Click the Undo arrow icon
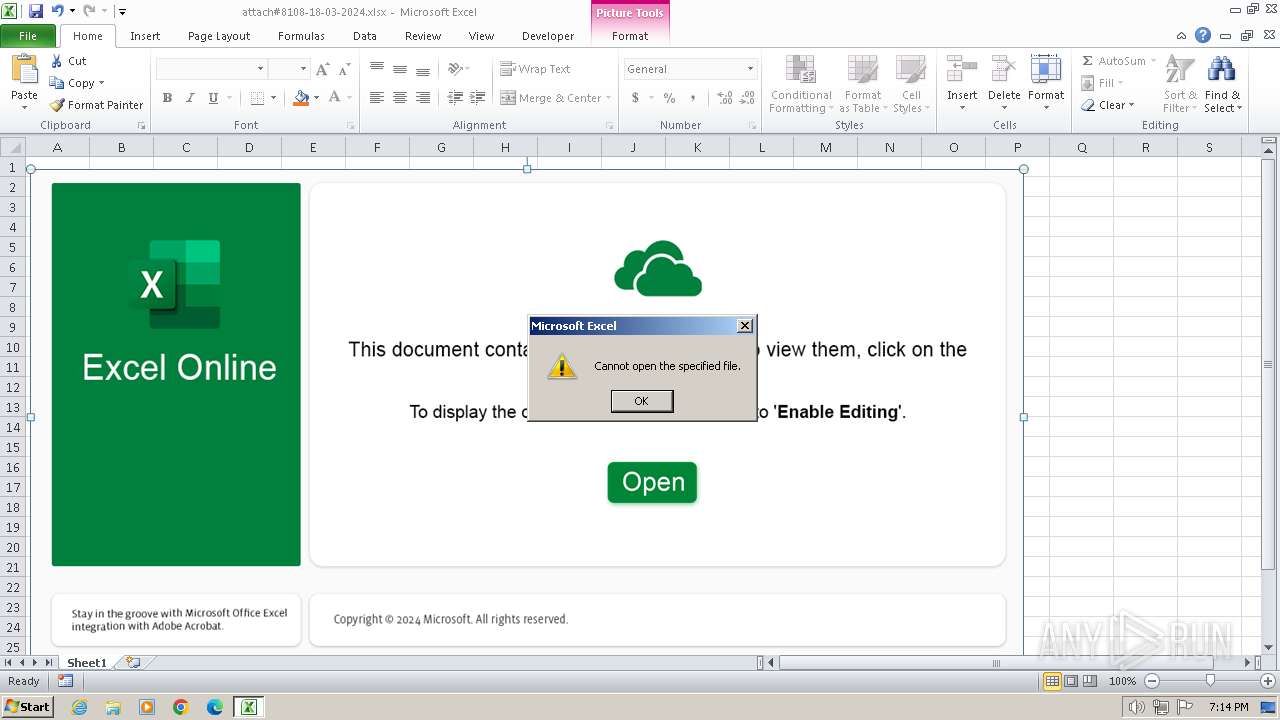 click(58, 11)
